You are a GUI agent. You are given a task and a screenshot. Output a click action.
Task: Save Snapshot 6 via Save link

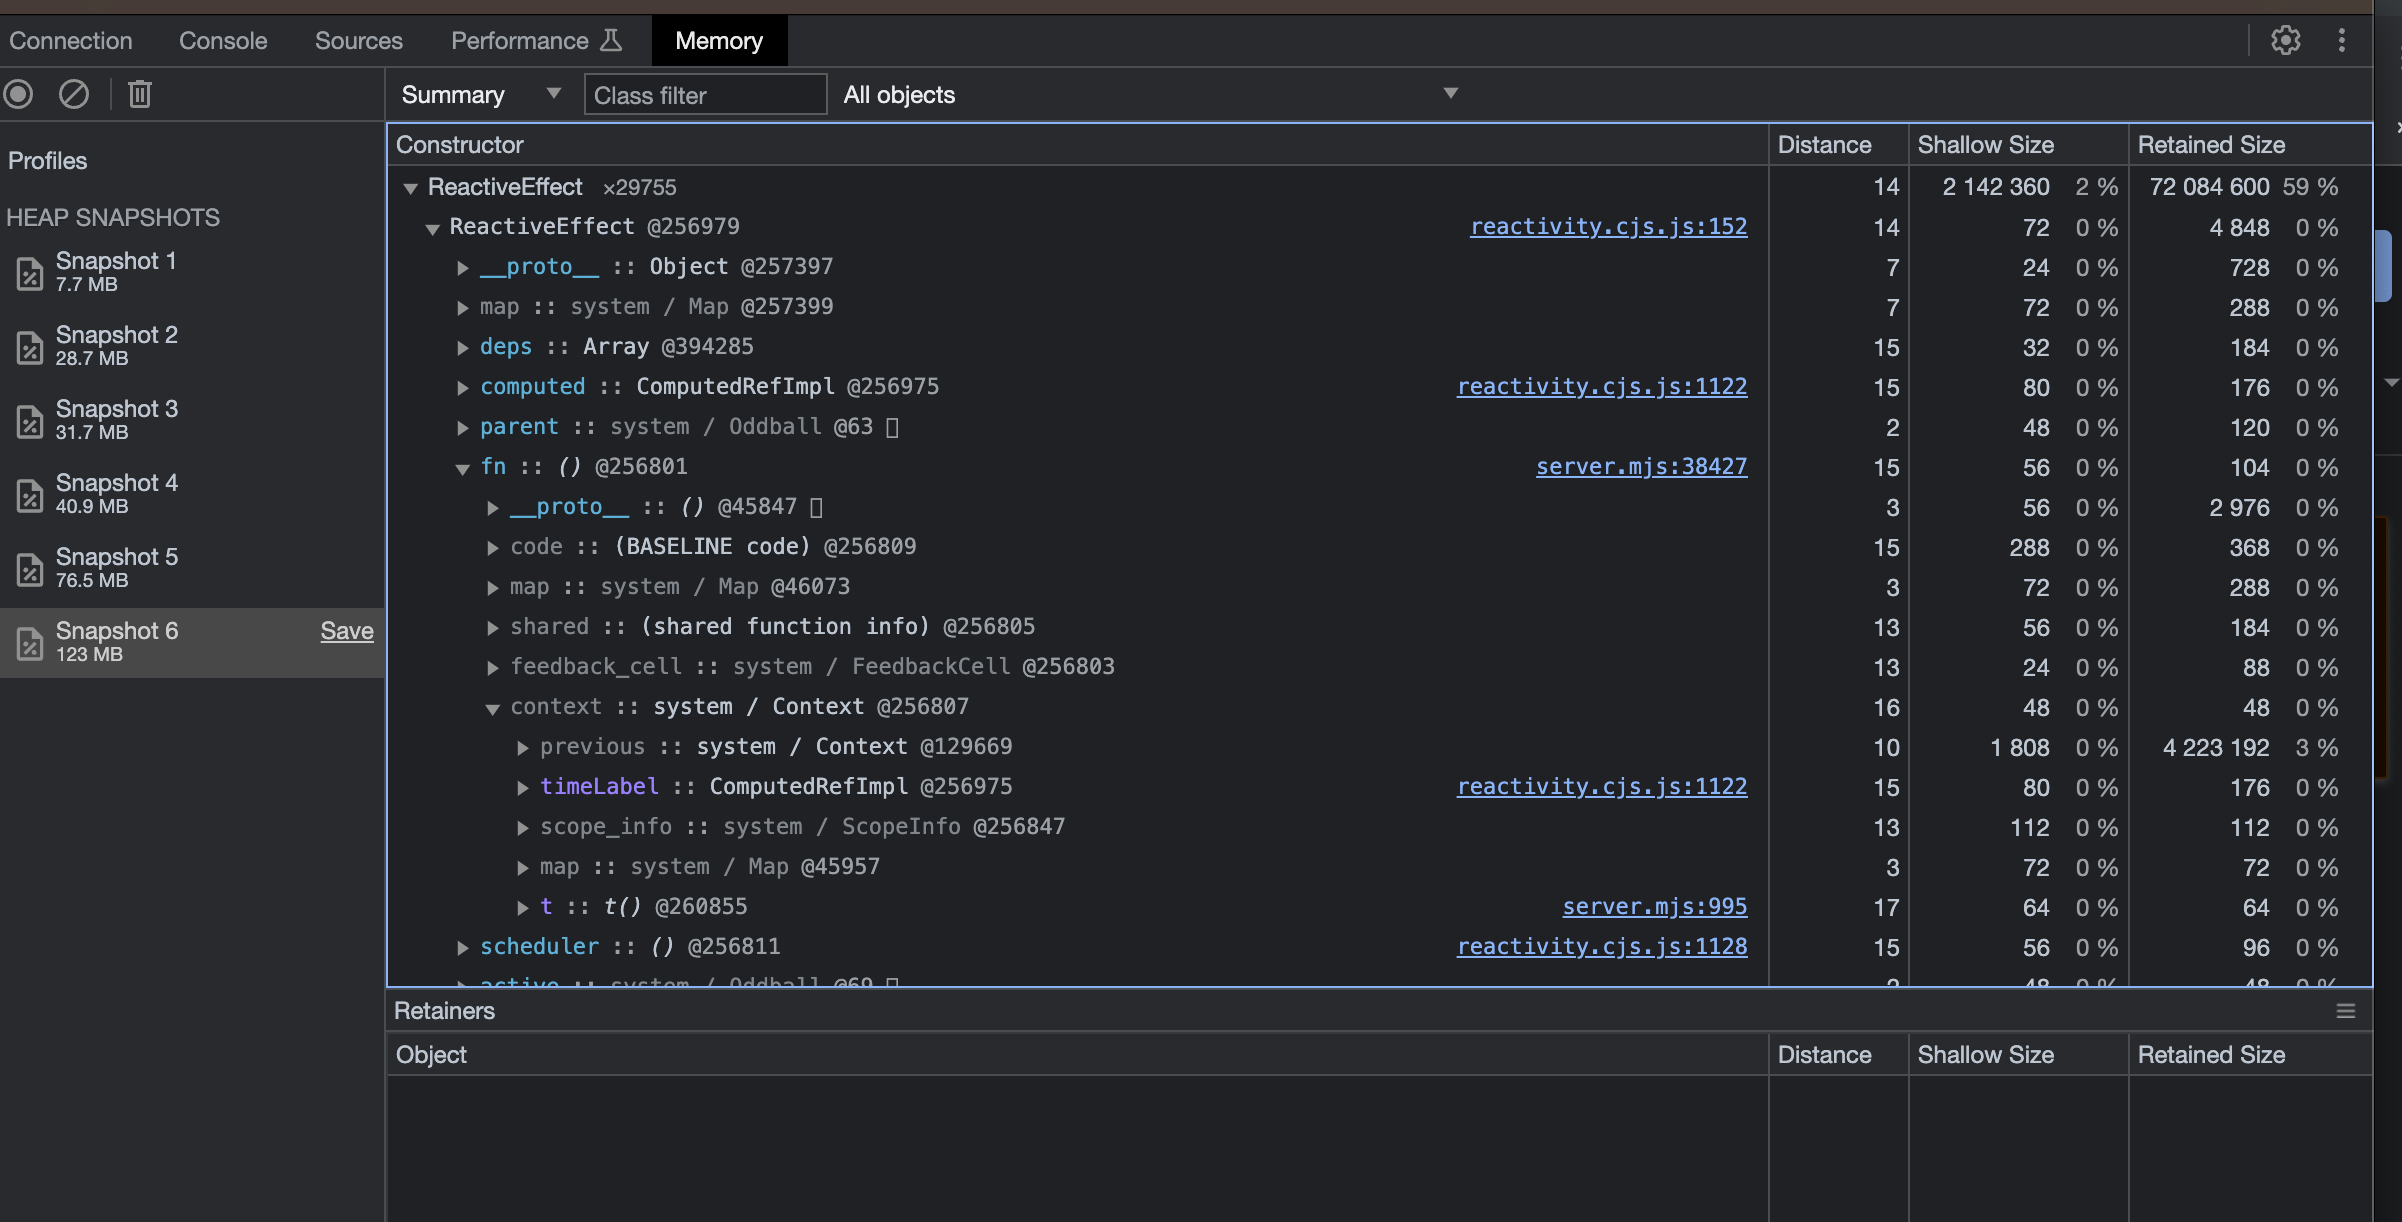coord(347,631)
